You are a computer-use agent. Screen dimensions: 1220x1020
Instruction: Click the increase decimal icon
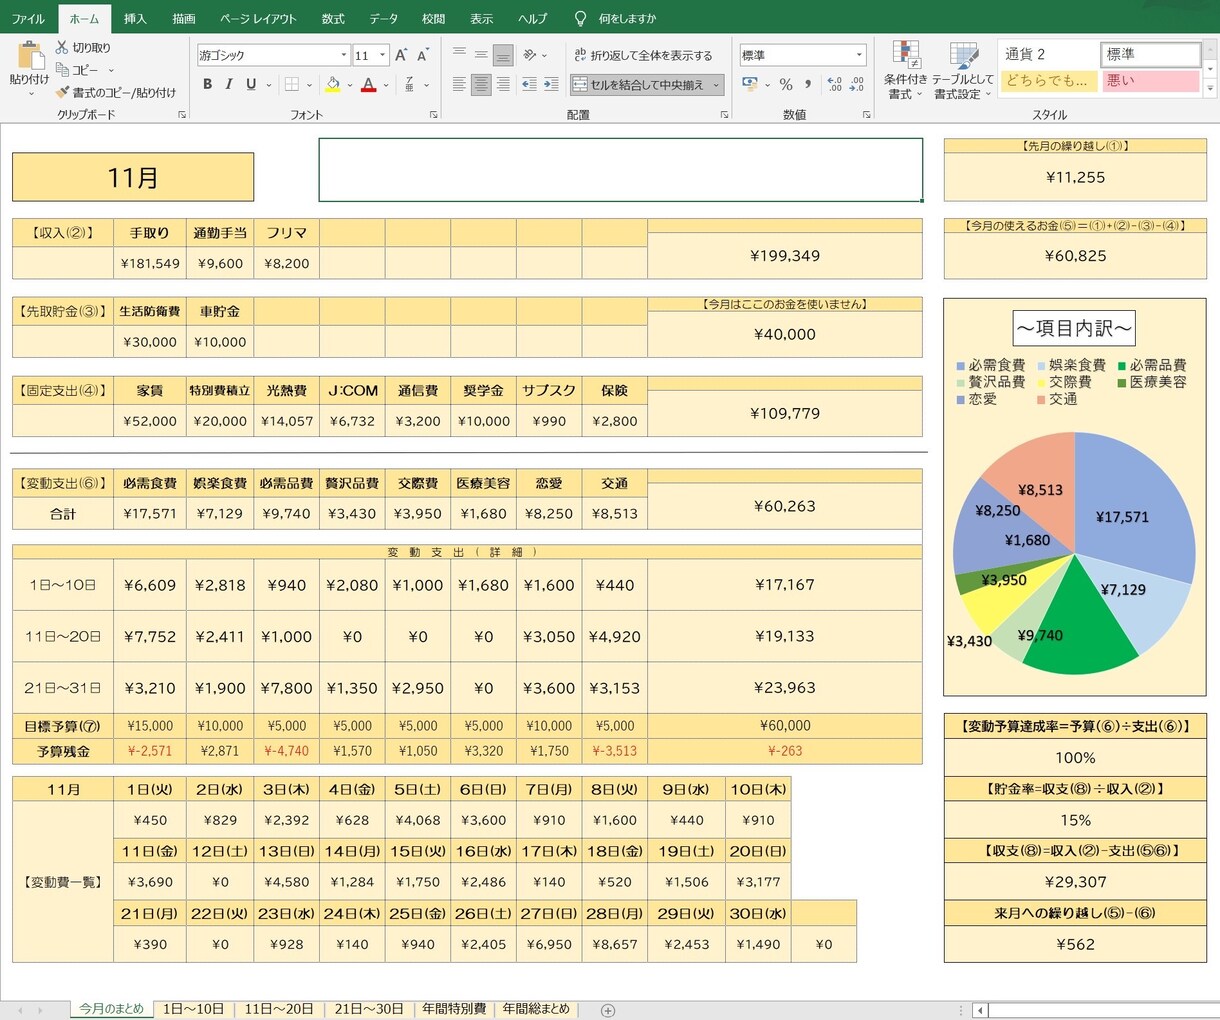[x=834, y=85]
